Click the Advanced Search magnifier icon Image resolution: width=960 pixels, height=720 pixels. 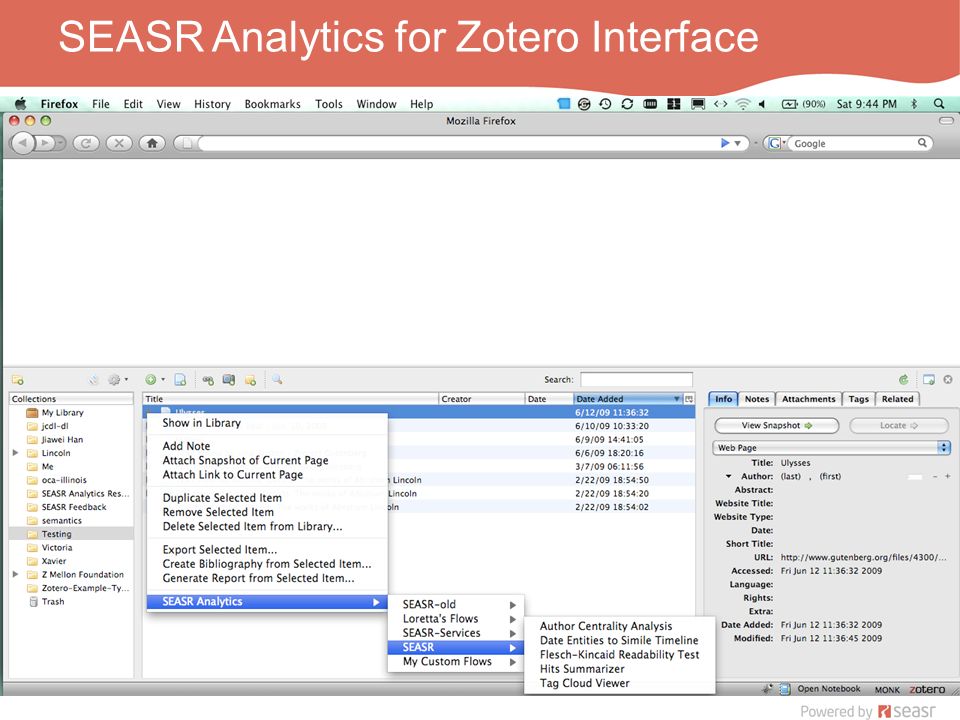tap(277, 380)
